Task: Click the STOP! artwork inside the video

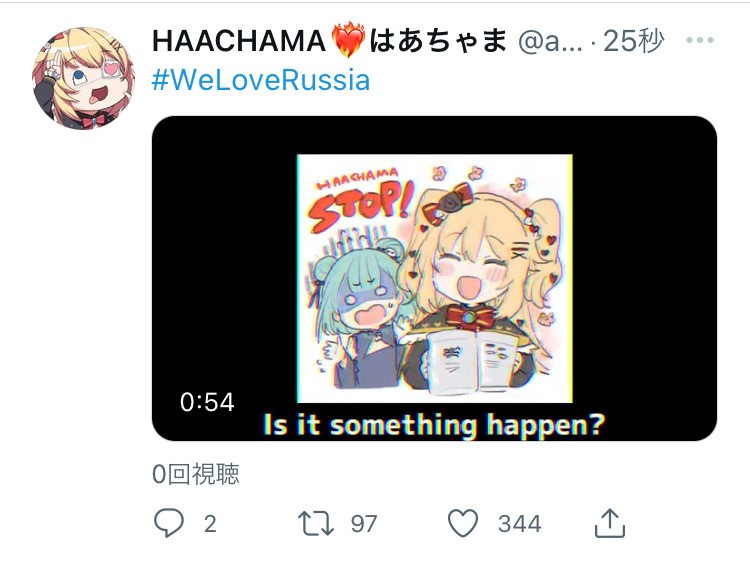Action: click(361, 201)
